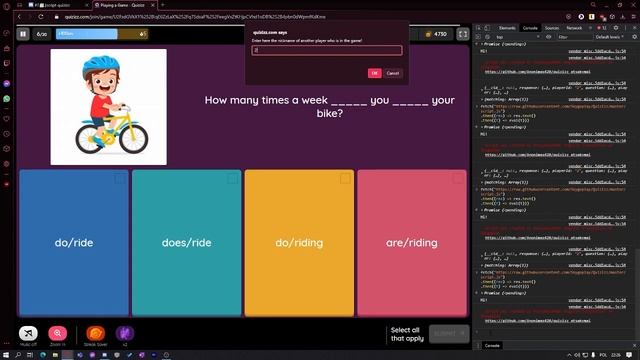Check the do/riding answer checkbox

tap(345, 178)
